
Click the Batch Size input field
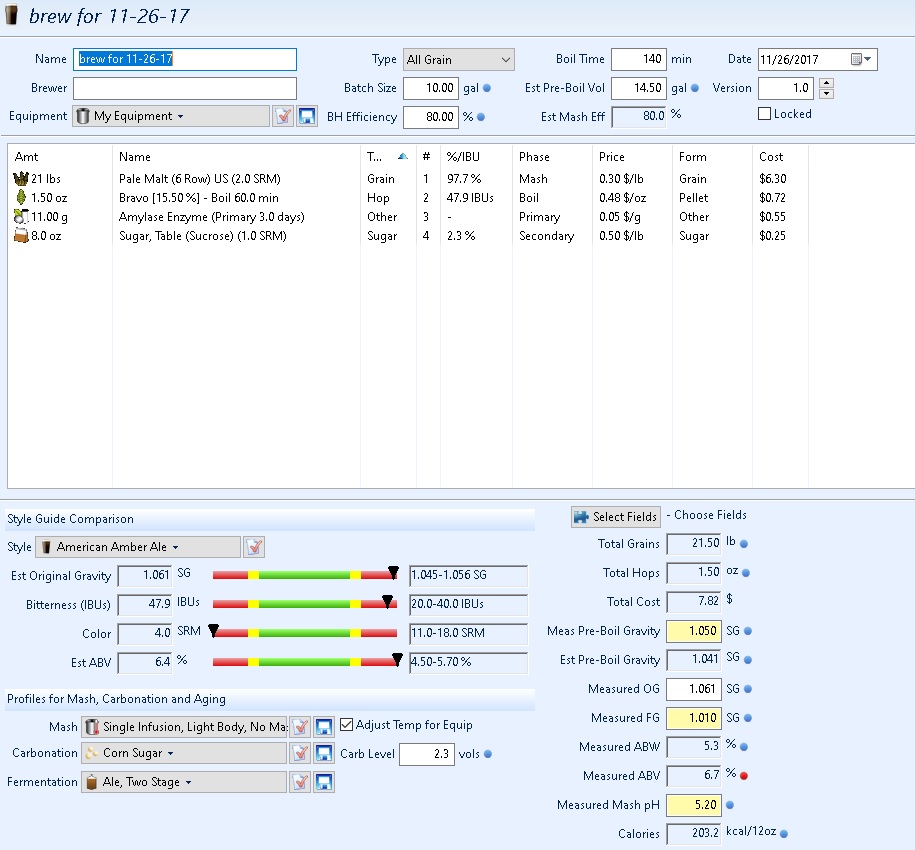click(x=431, y=88)
